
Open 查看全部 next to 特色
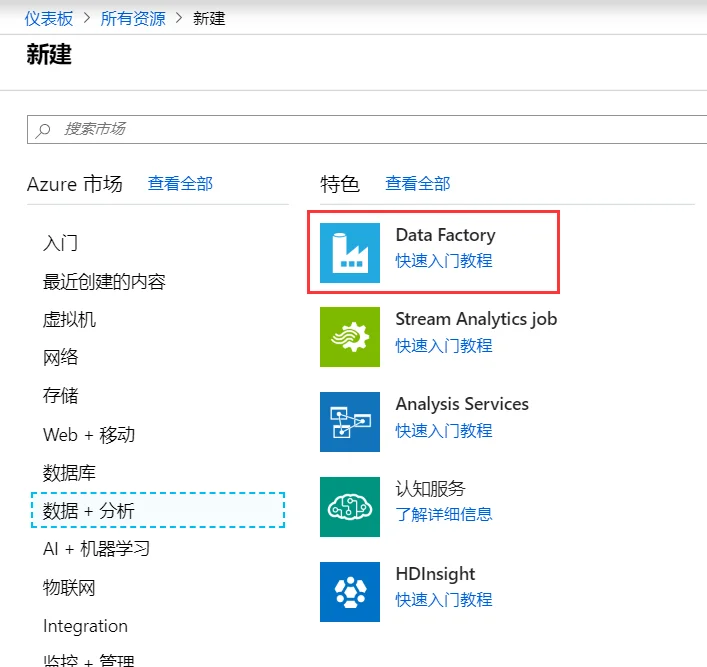[x=418, y=184]
